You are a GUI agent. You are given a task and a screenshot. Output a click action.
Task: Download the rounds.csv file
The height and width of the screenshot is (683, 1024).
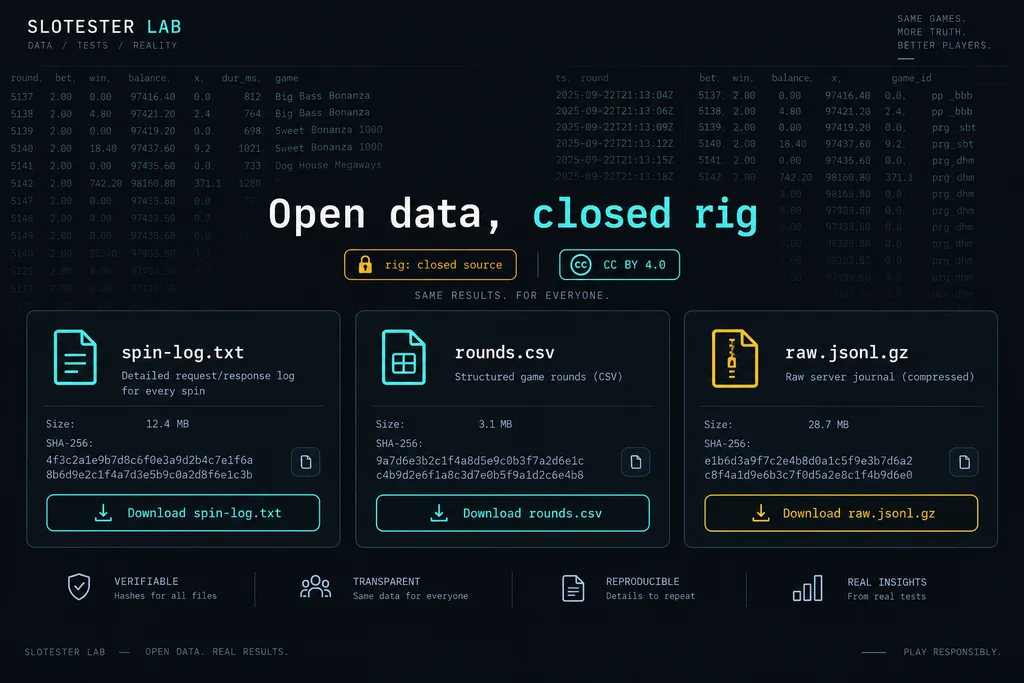tap(513, 513)
